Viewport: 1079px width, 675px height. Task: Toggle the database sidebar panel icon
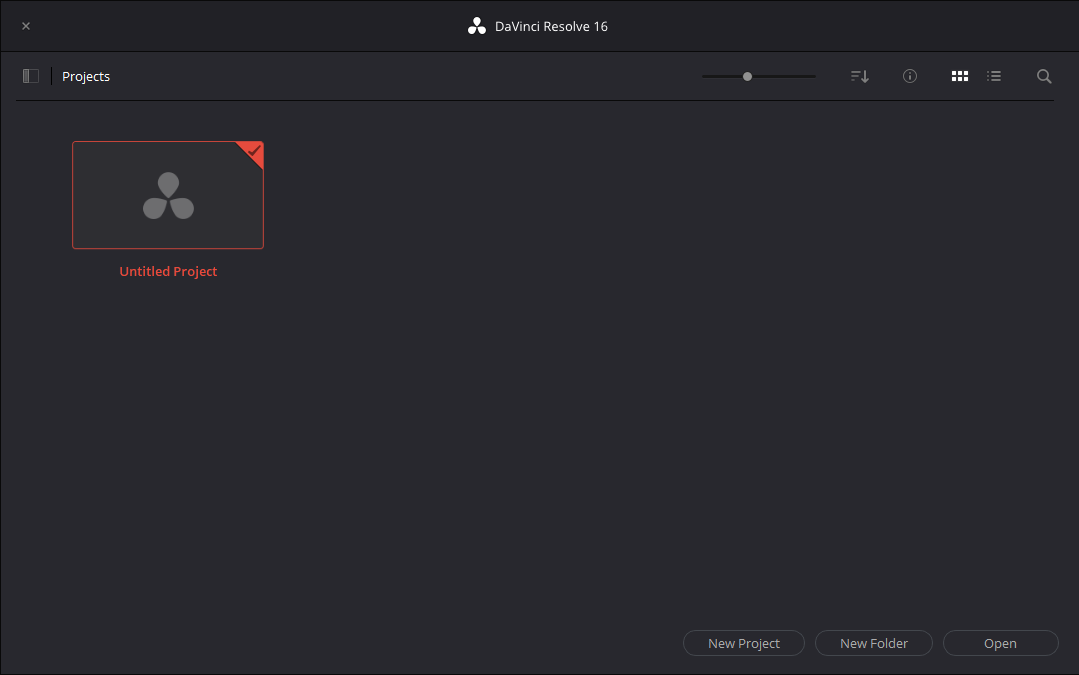pyautogui.click(x=30, y=76)
